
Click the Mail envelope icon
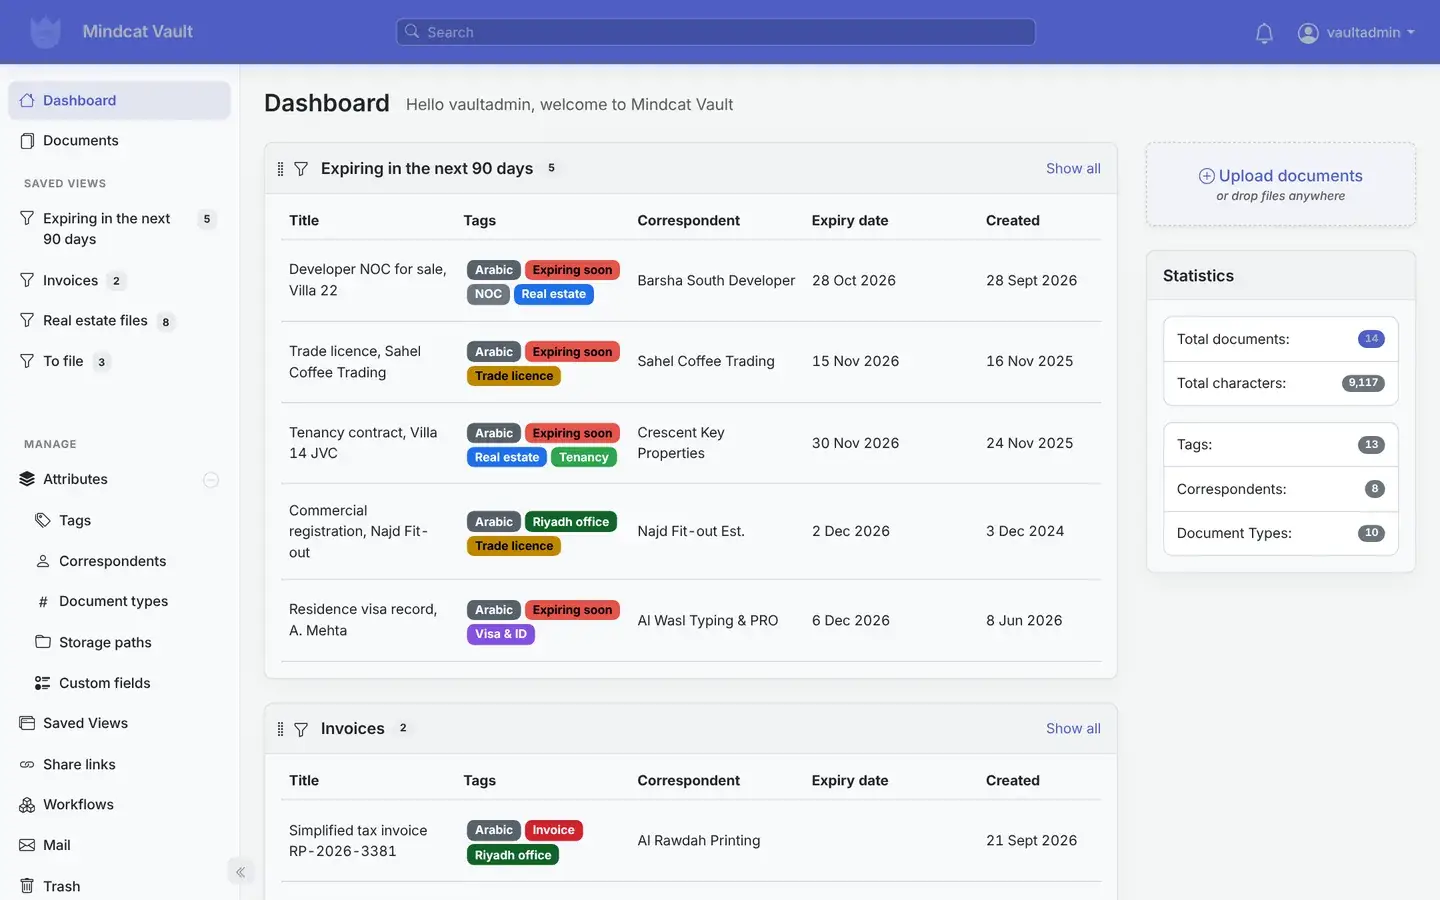27,845
